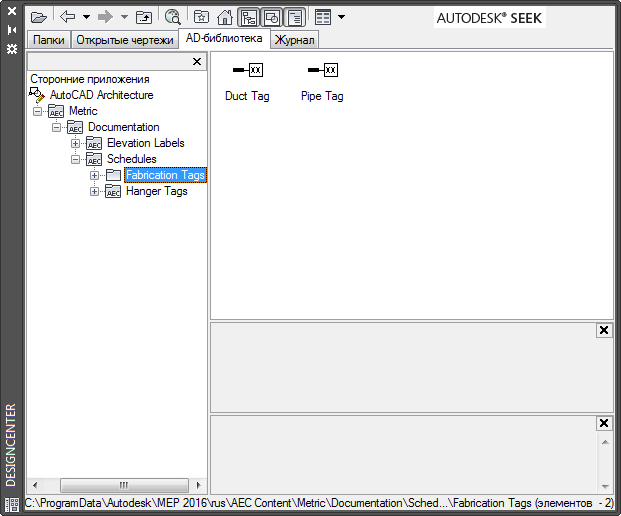Open the forward history dropdown arrow
The width and height of the screenshot is (621, 516).
click(124, 17)
